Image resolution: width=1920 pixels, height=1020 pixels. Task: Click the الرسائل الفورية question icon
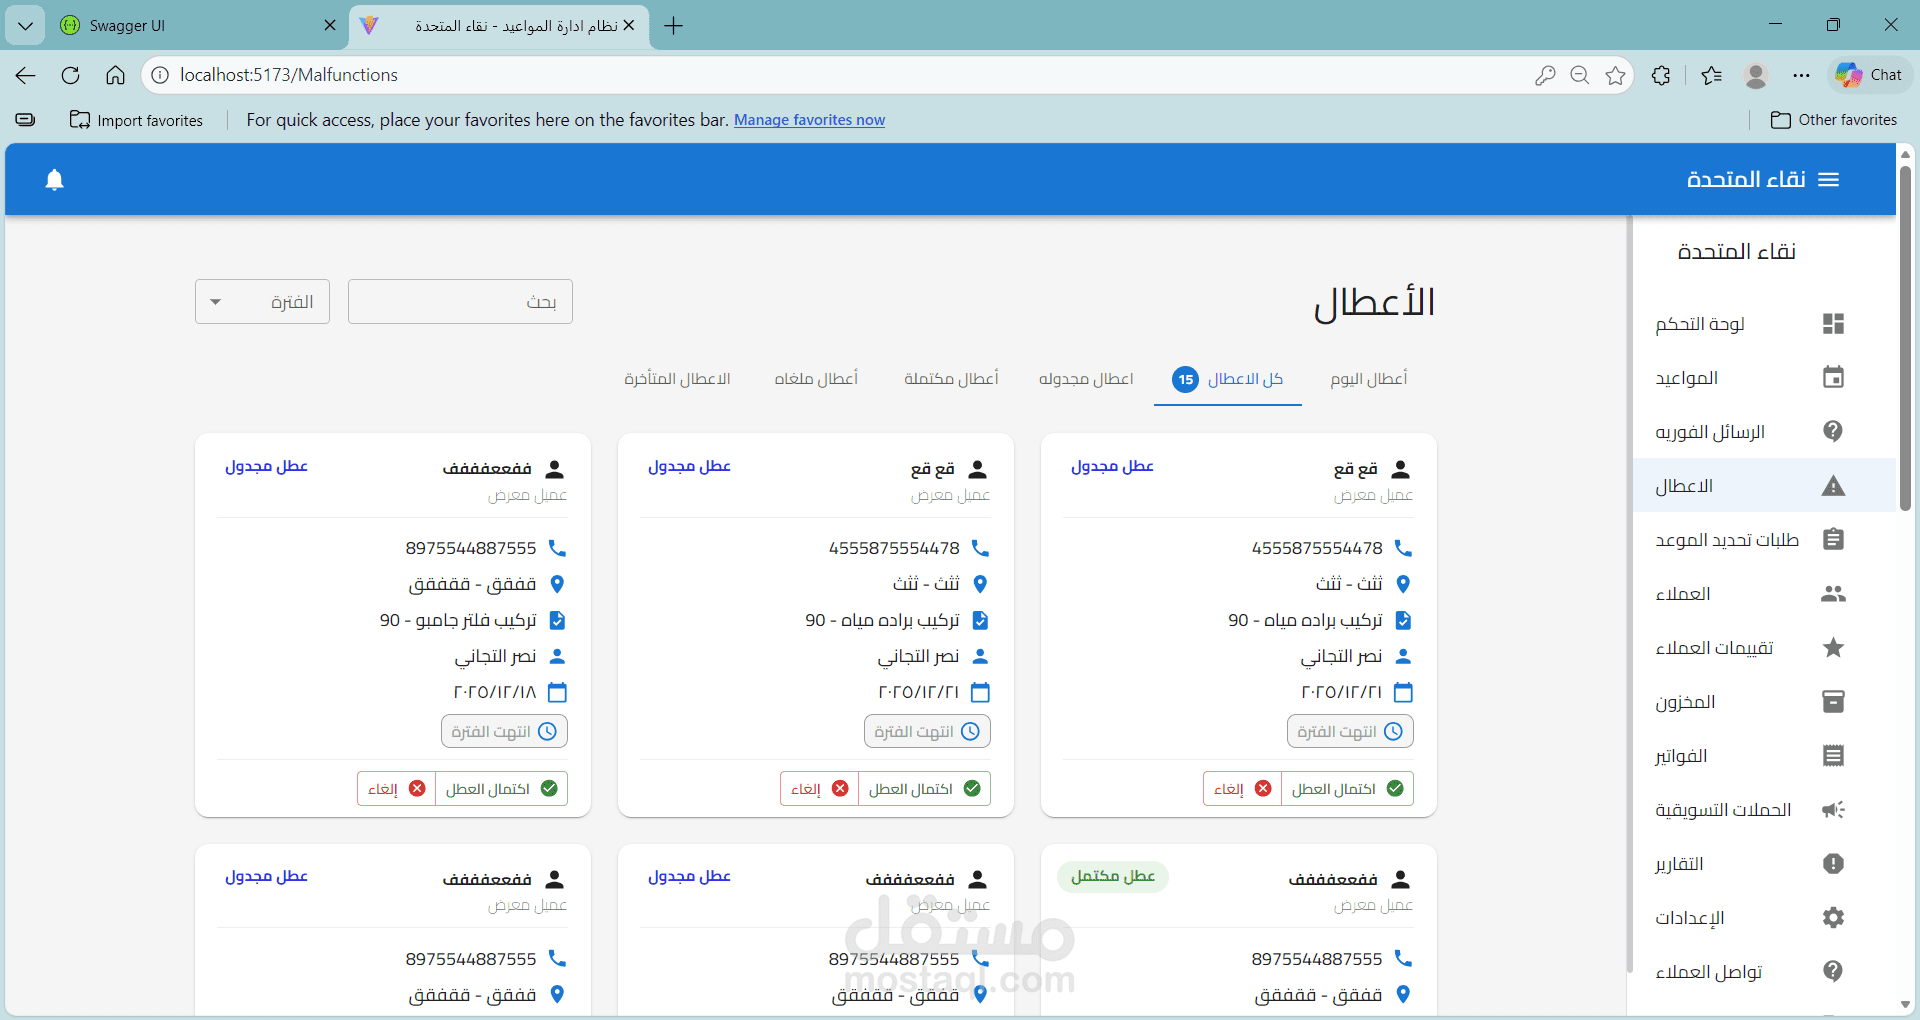point(1833,432)
